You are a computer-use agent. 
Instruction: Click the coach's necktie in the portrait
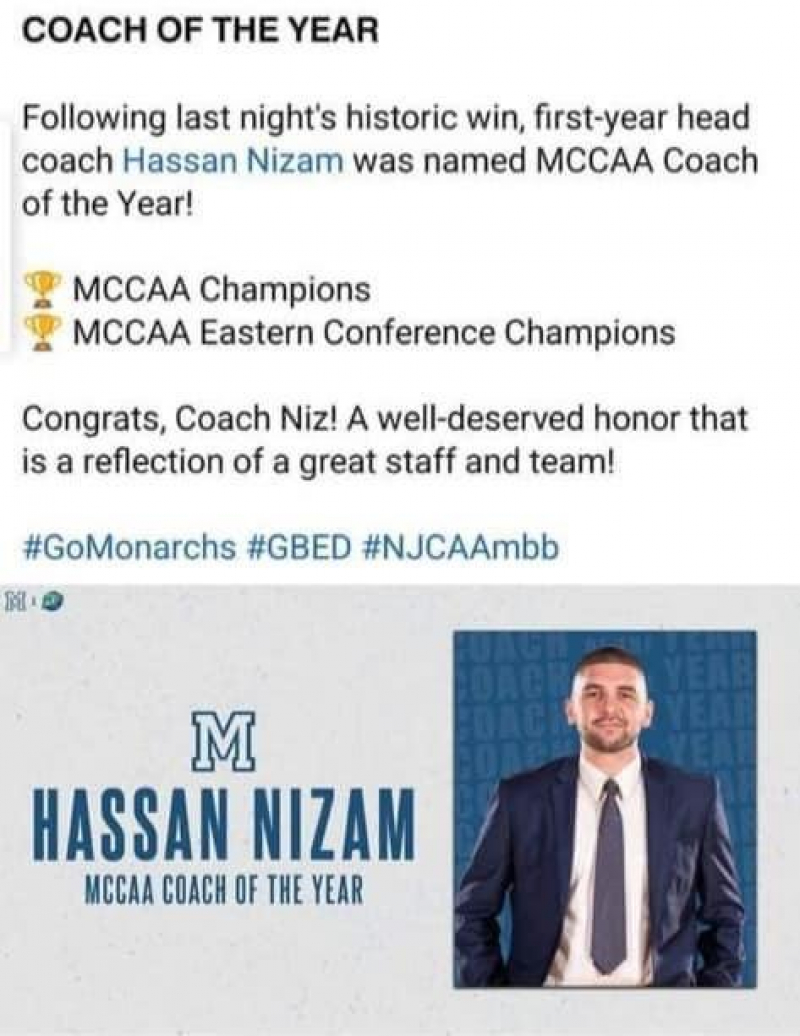608,875
